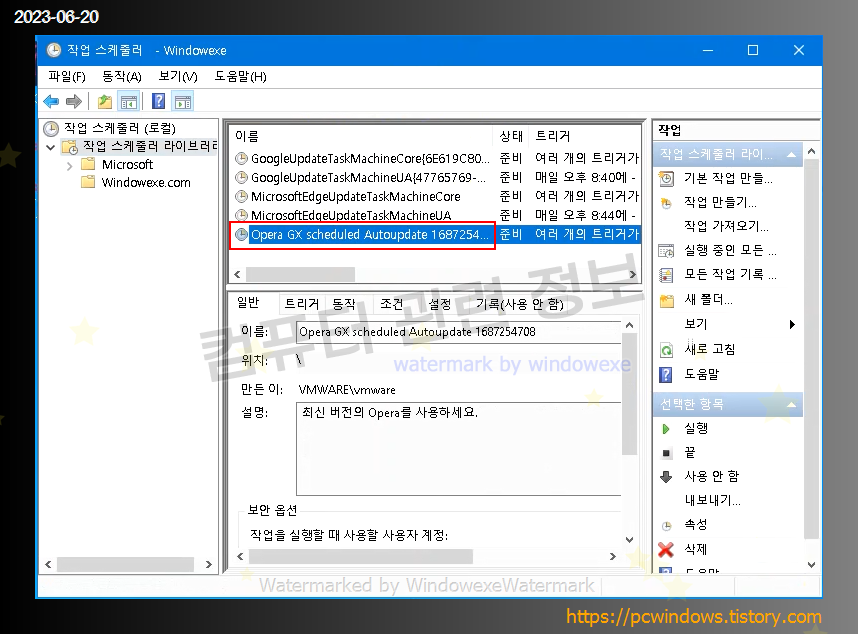Viewport: 858px width, 634px height.
Task: Click the 모든 작업 기록 icon
Action: click(666, 275)
